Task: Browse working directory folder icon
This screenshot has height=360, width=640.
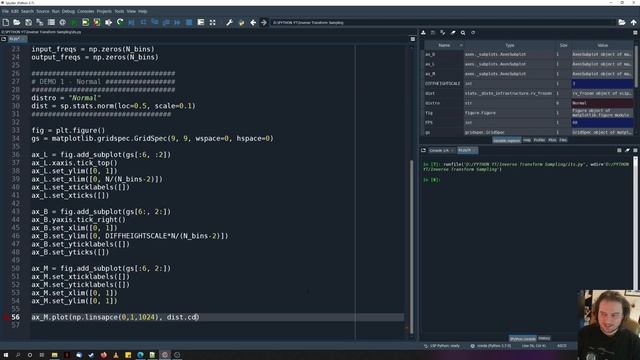Action: click(x=622, y=22)
